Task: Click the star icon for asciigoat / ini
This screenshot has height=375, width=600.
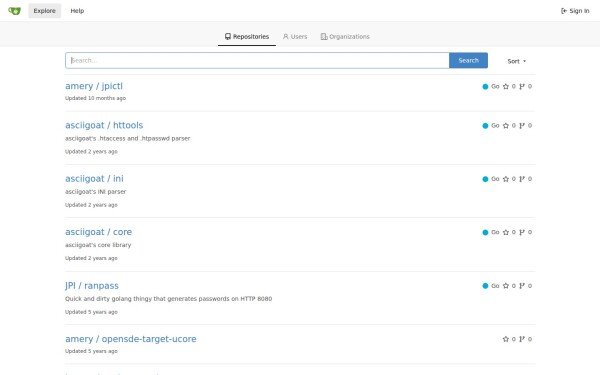Action: point(505,179)
